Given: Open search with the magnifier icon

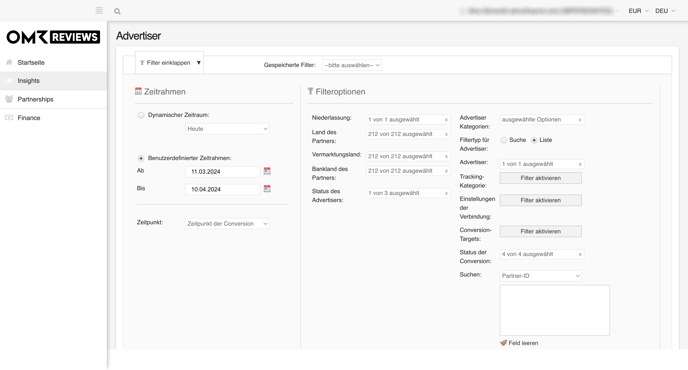Looking at the screenshot, I should 117,11.
